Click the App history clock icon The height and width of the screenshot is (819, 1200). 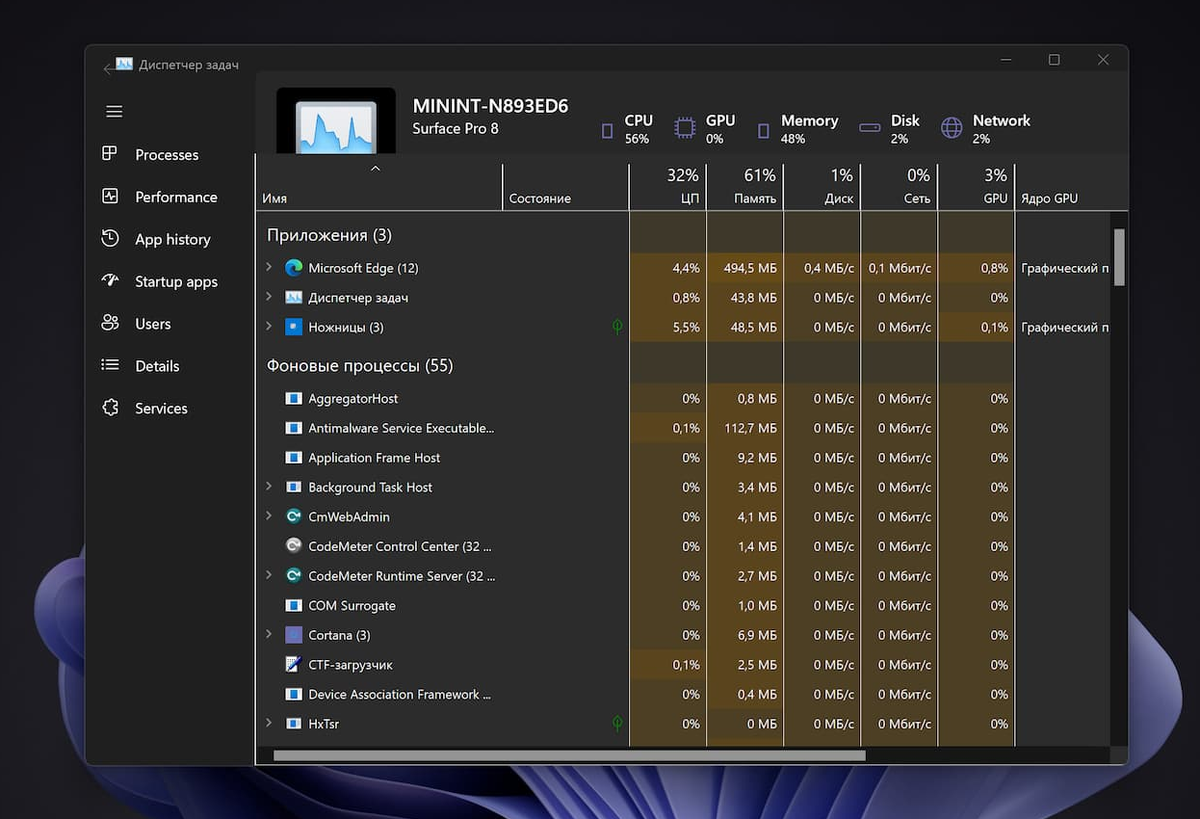coord(110,239)
